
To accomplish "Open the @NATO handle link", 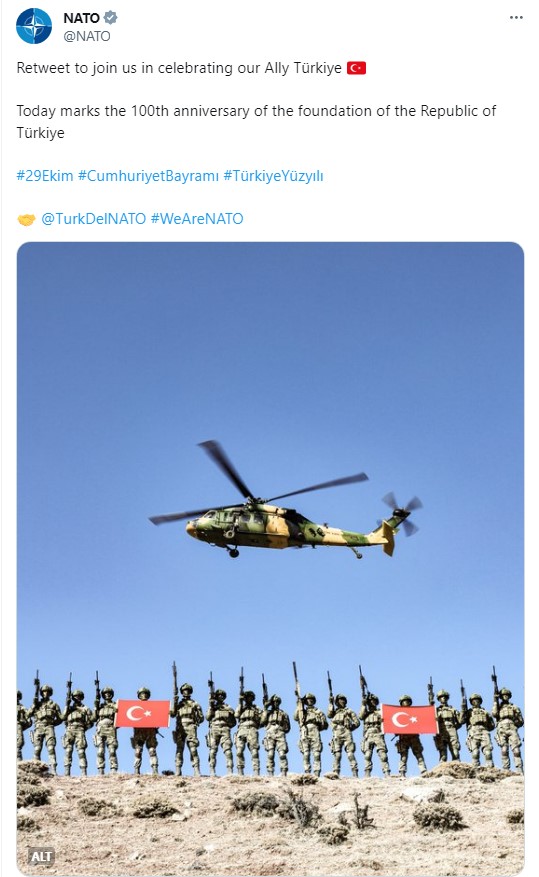I will (87, 36).
